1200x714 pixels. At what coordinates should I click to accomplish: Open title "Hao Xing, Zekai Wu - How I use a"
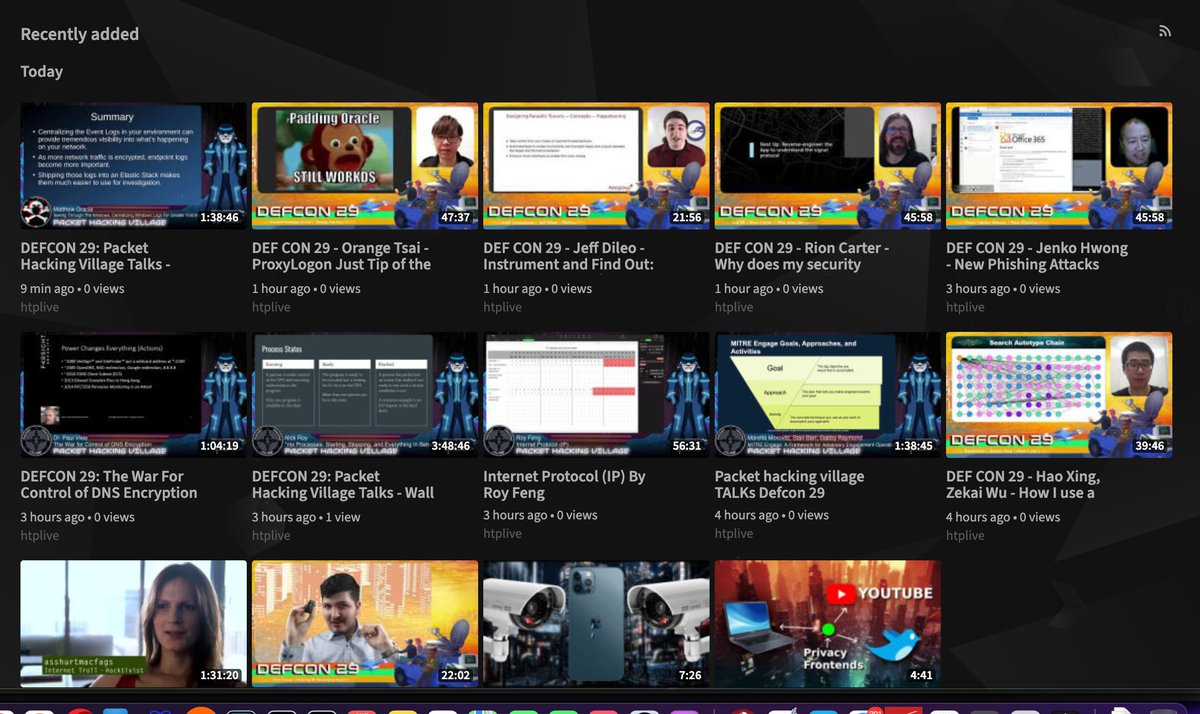click(x=1023, y=485)
